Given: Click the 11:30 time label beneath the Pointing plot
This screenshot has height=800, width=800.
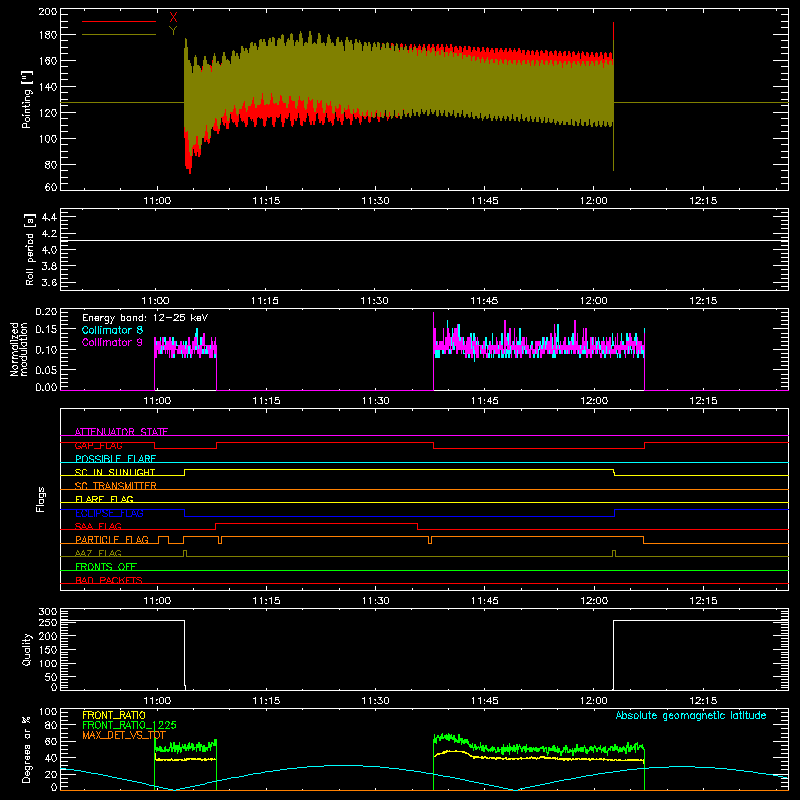Looking at the screenshot, I should pyautogui.click(x=376, y=201).
